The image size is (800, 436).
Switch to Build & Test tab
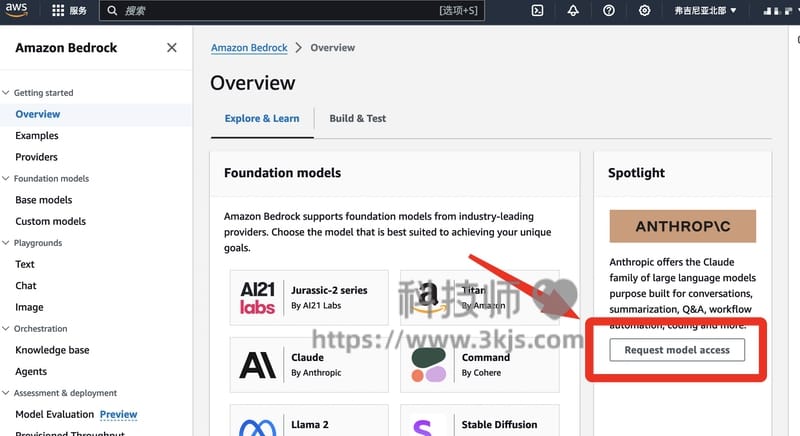coord(358,118)
